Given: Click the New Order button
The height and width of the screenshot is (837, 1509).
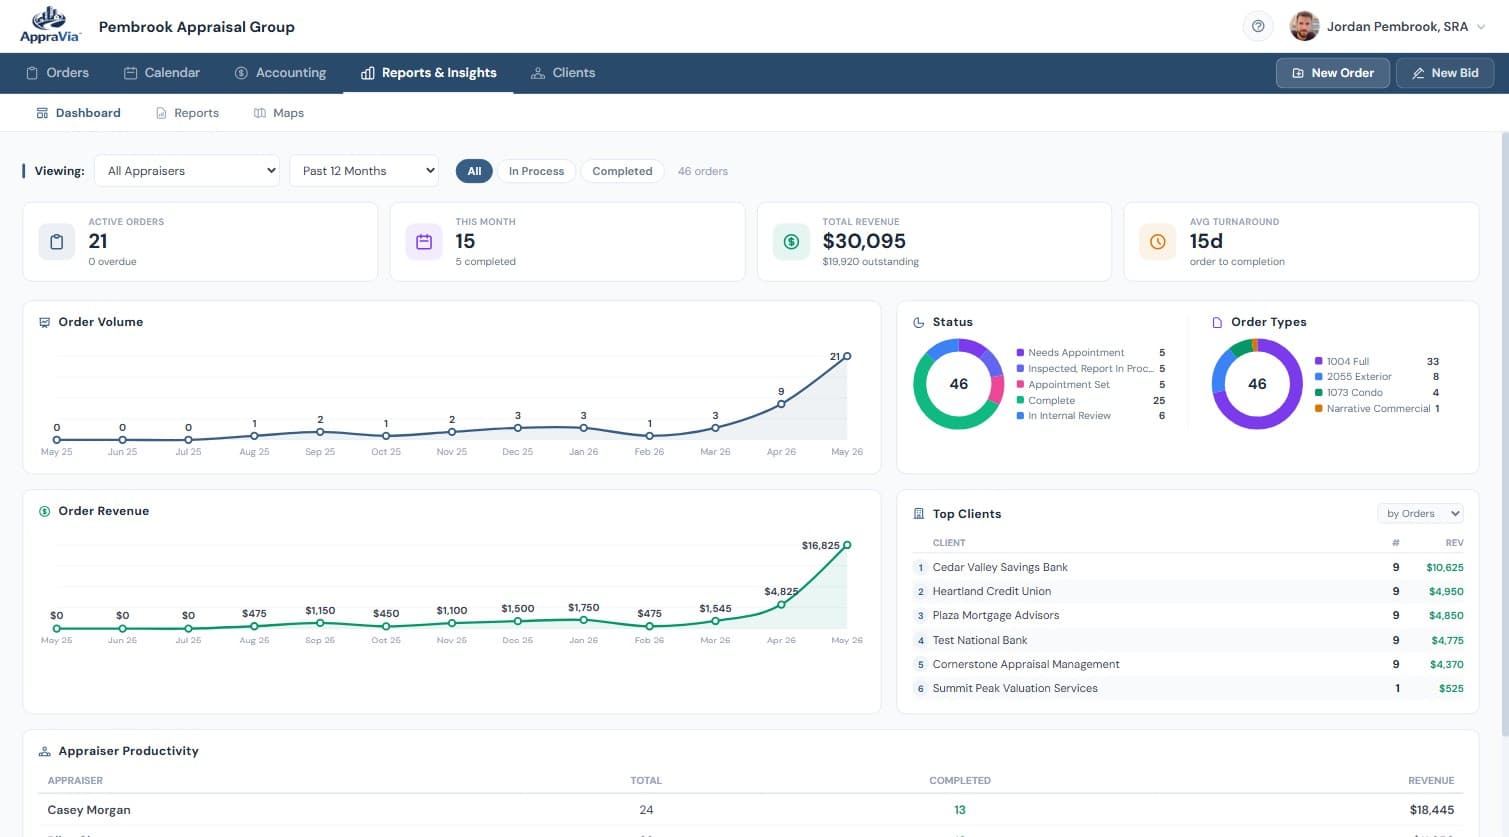Looking at the screenshot, I should point(1332,73).
